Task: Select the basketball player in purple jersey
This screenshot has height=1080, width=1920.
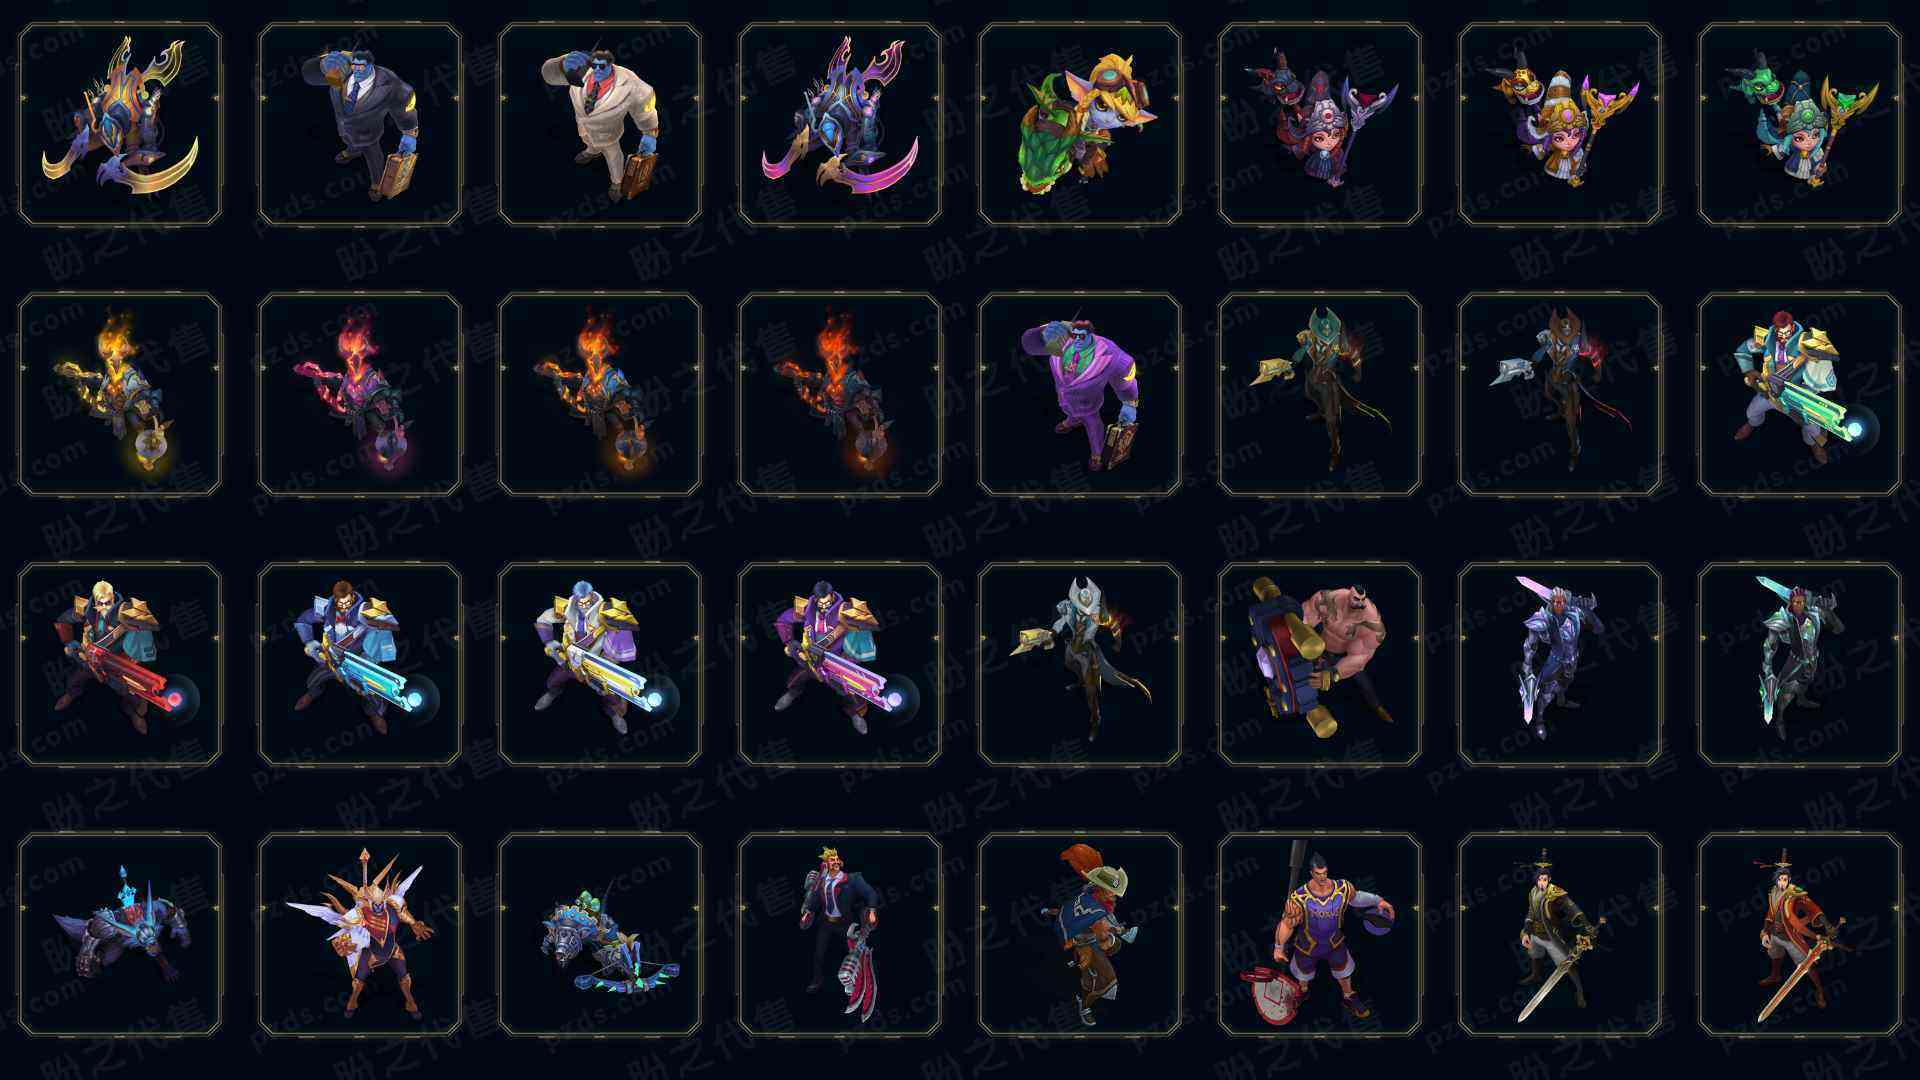Action: [1320, 934]
